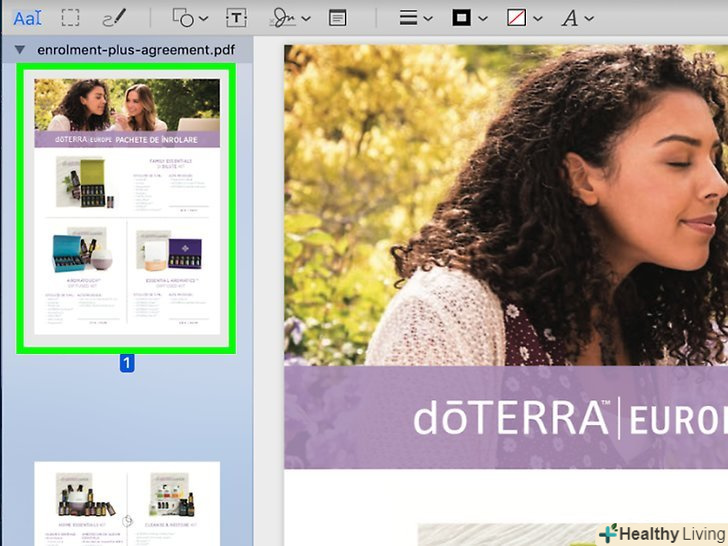Click the text style A icon

(569, 18)
